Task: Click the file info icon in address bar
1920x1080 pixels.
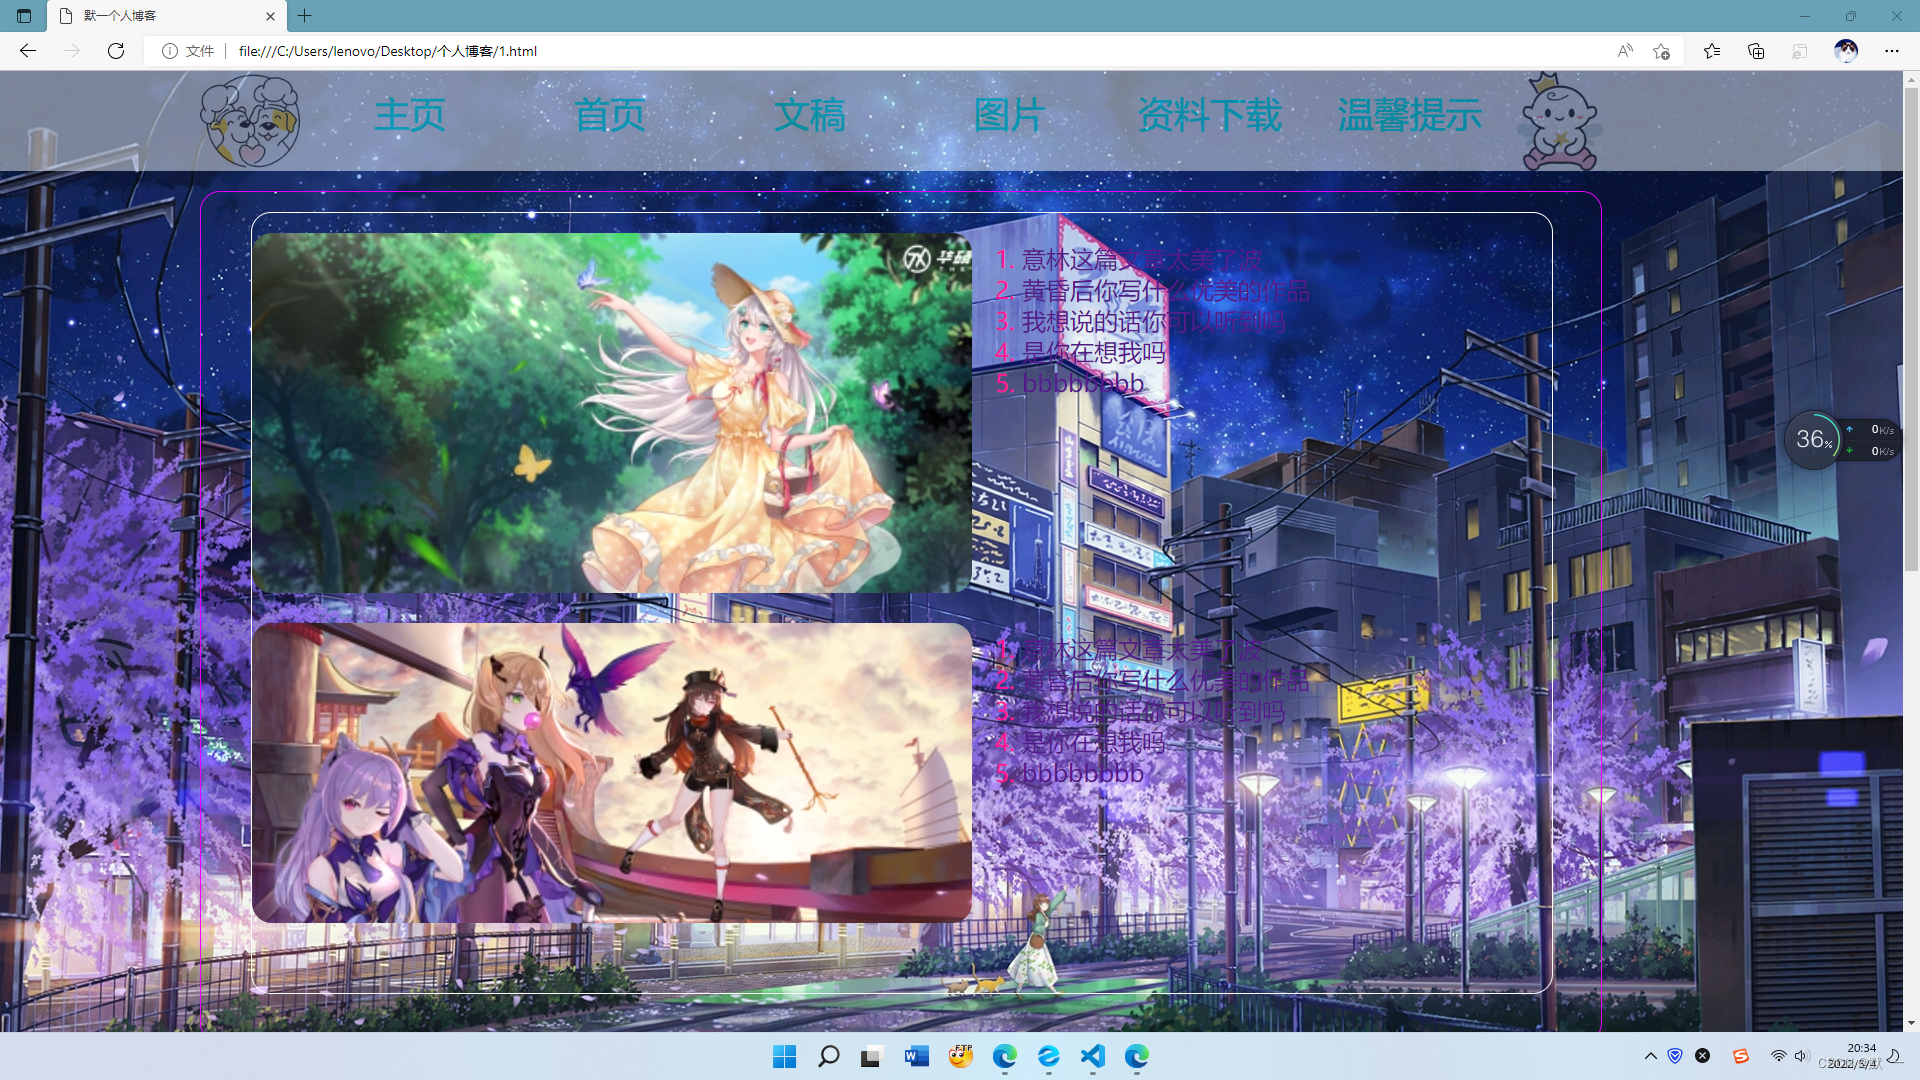Action: [x=170, y=51]
